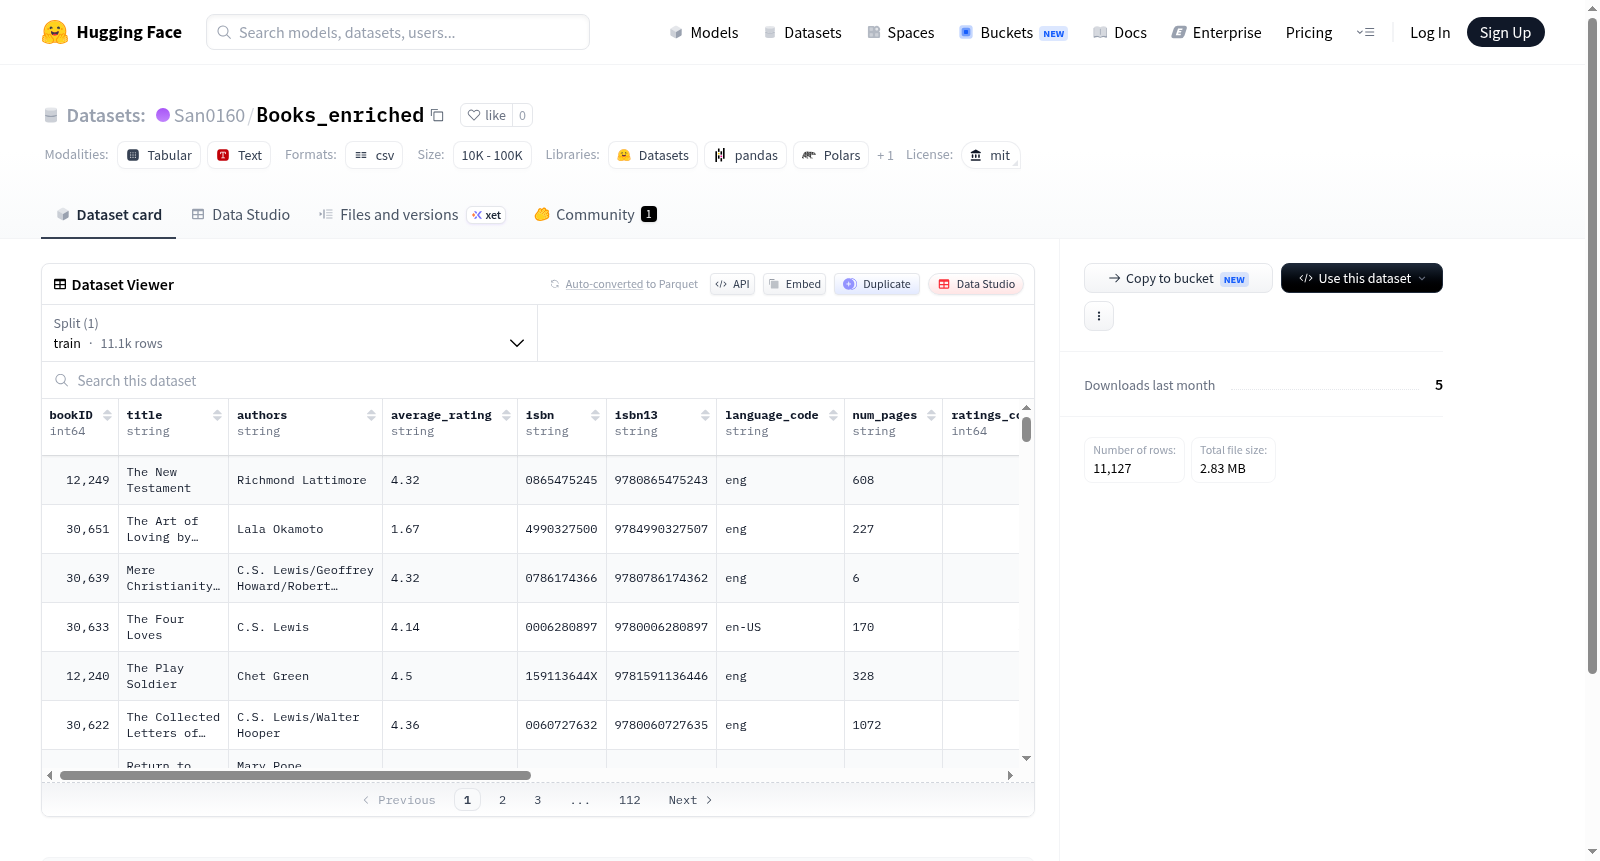Click the en-US language_code cell

[780, 627]
